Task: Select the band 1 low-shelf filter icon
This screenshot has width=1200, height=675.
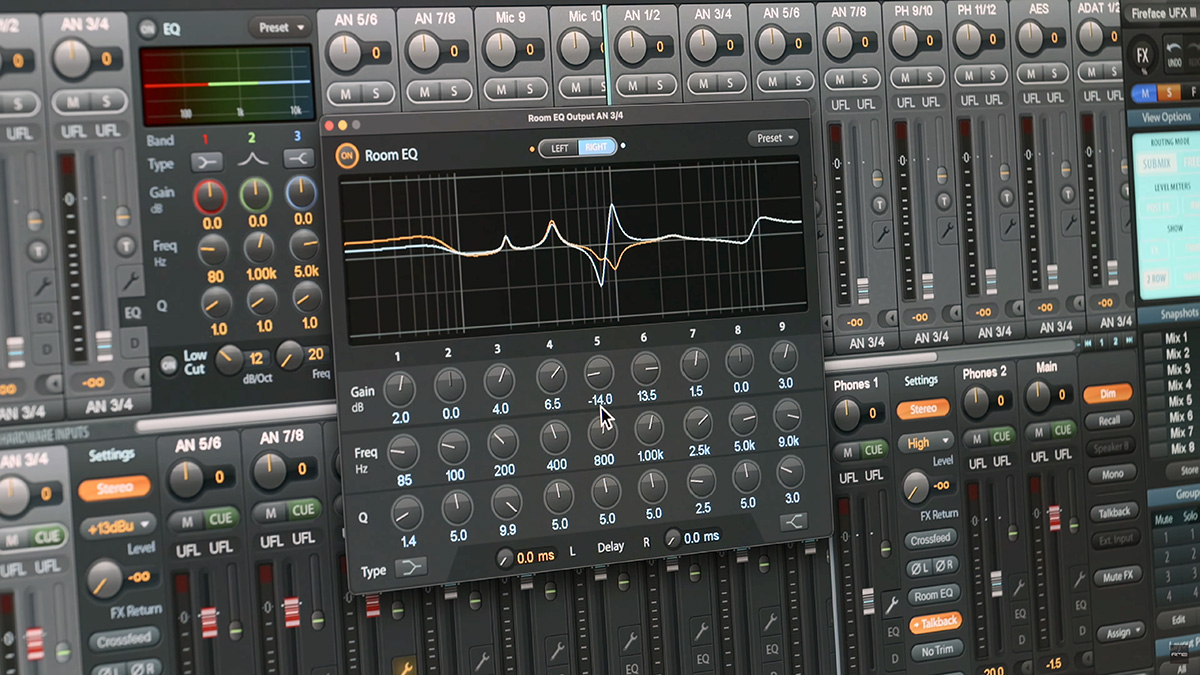Action: click(x=205, y=160)
